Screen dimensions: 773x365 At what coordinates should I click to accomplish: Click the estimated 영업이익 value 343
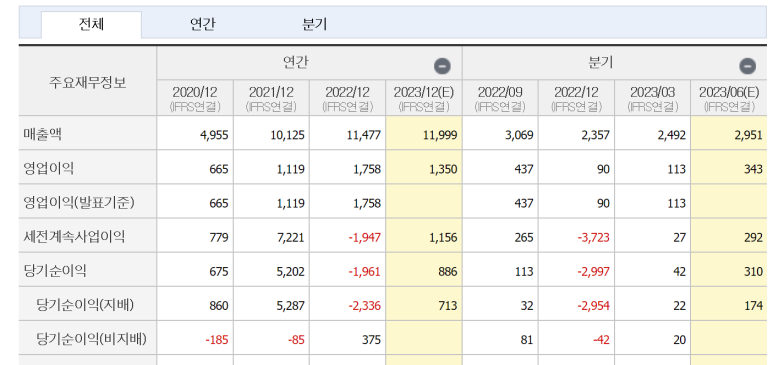coord(754,169)
